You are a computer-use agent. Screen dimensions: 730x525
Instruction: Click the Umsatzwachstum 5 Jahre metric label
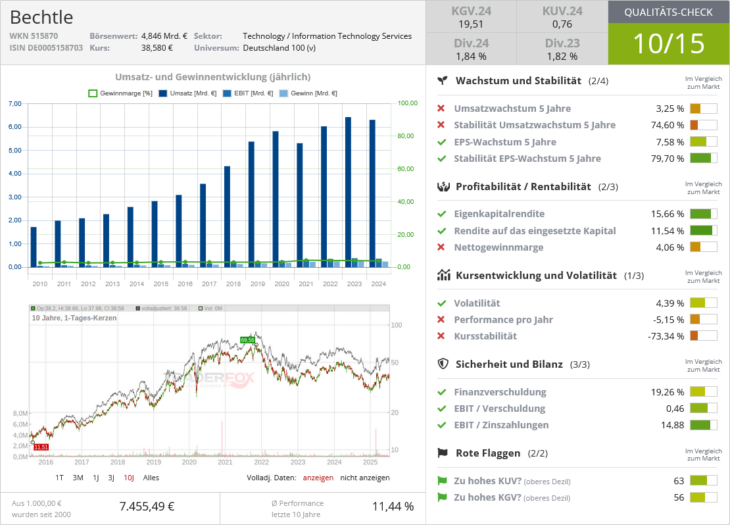512,108
